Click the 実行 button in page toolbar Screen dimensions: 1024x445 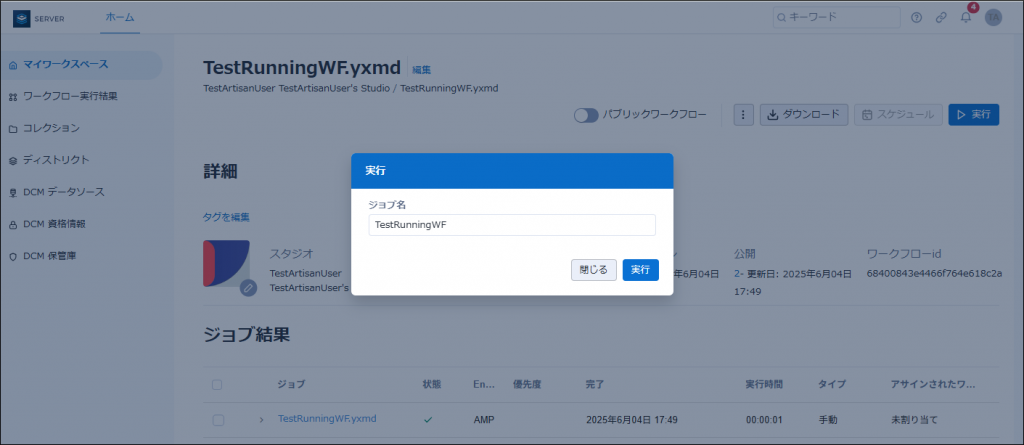pyautogui.click(x=974, y=114)
